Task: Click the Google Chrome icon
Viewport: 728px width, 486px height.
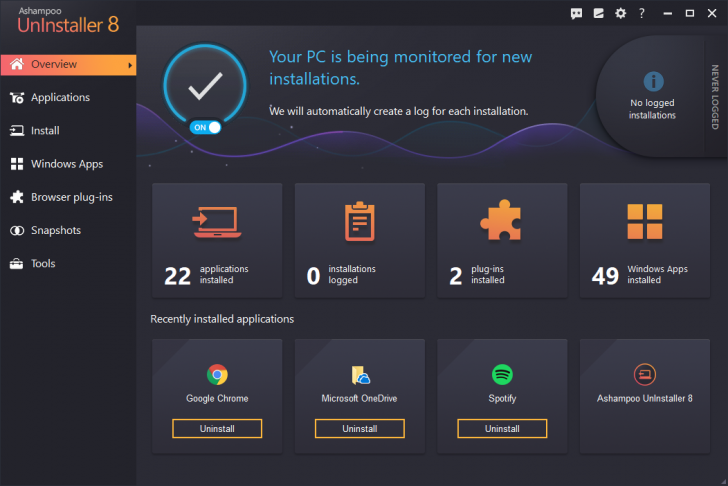Action: (x=217, y=375)
